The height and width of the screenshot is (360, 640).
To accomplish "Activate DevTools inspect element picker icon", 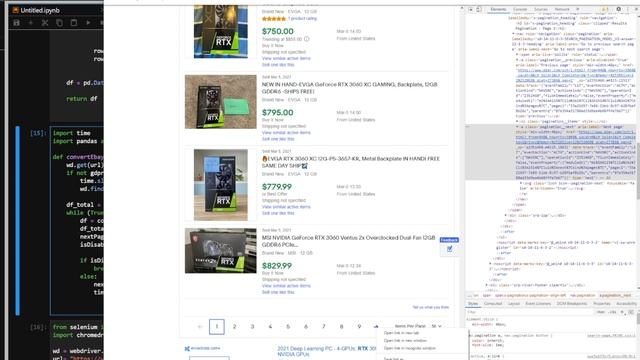I will [x=471, y=9].
